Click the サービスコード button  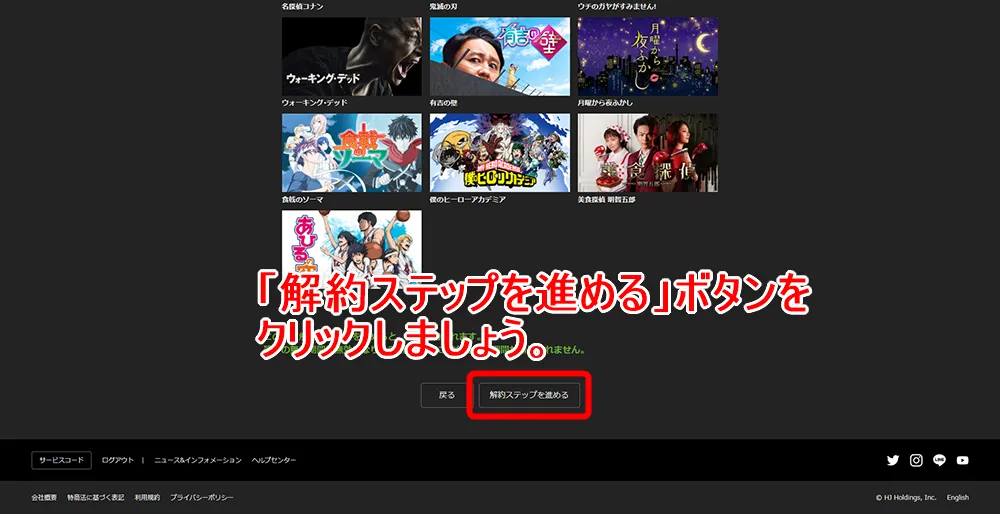coord(61,460)
